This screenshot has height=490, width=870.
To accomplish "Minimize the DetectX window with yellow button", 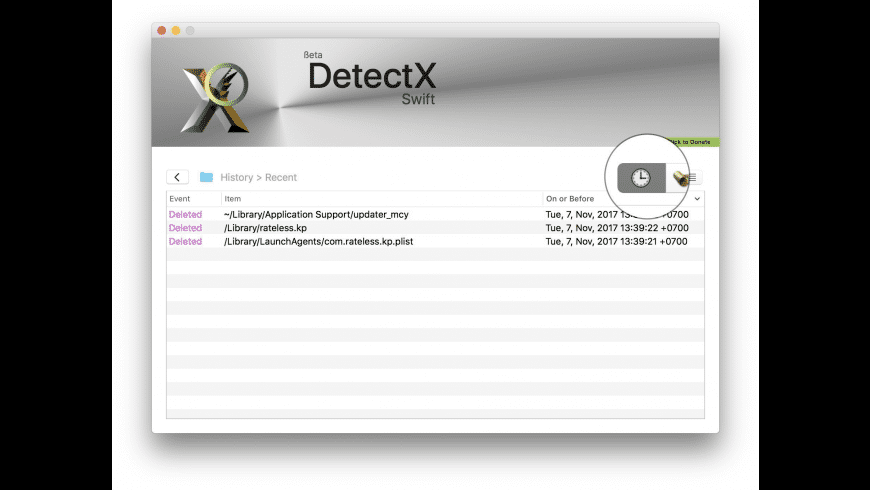I will 176,31.
